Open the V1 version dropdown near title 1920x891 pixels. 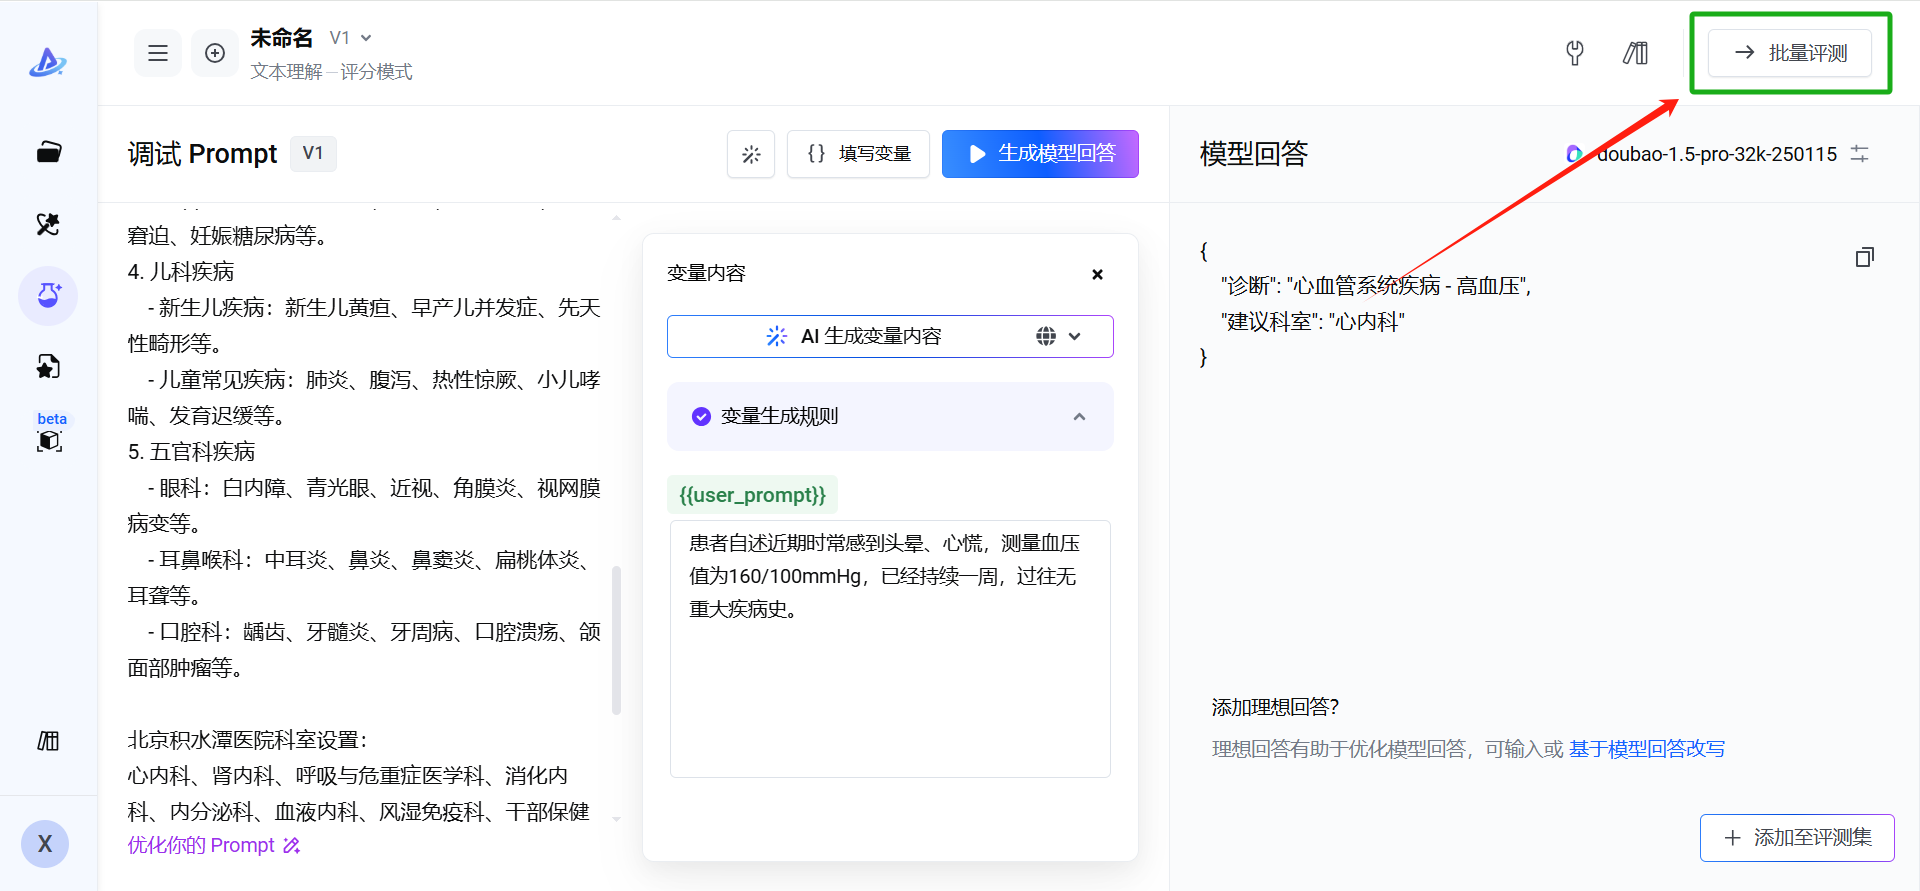[351, 38]
